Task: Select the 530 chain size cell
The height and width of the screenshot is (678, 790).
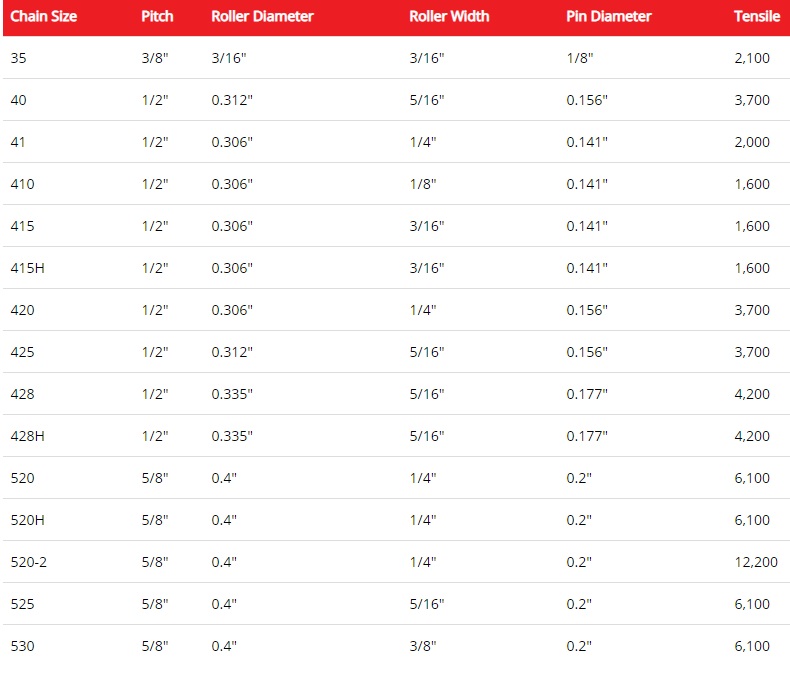Action: click(22, 647)
